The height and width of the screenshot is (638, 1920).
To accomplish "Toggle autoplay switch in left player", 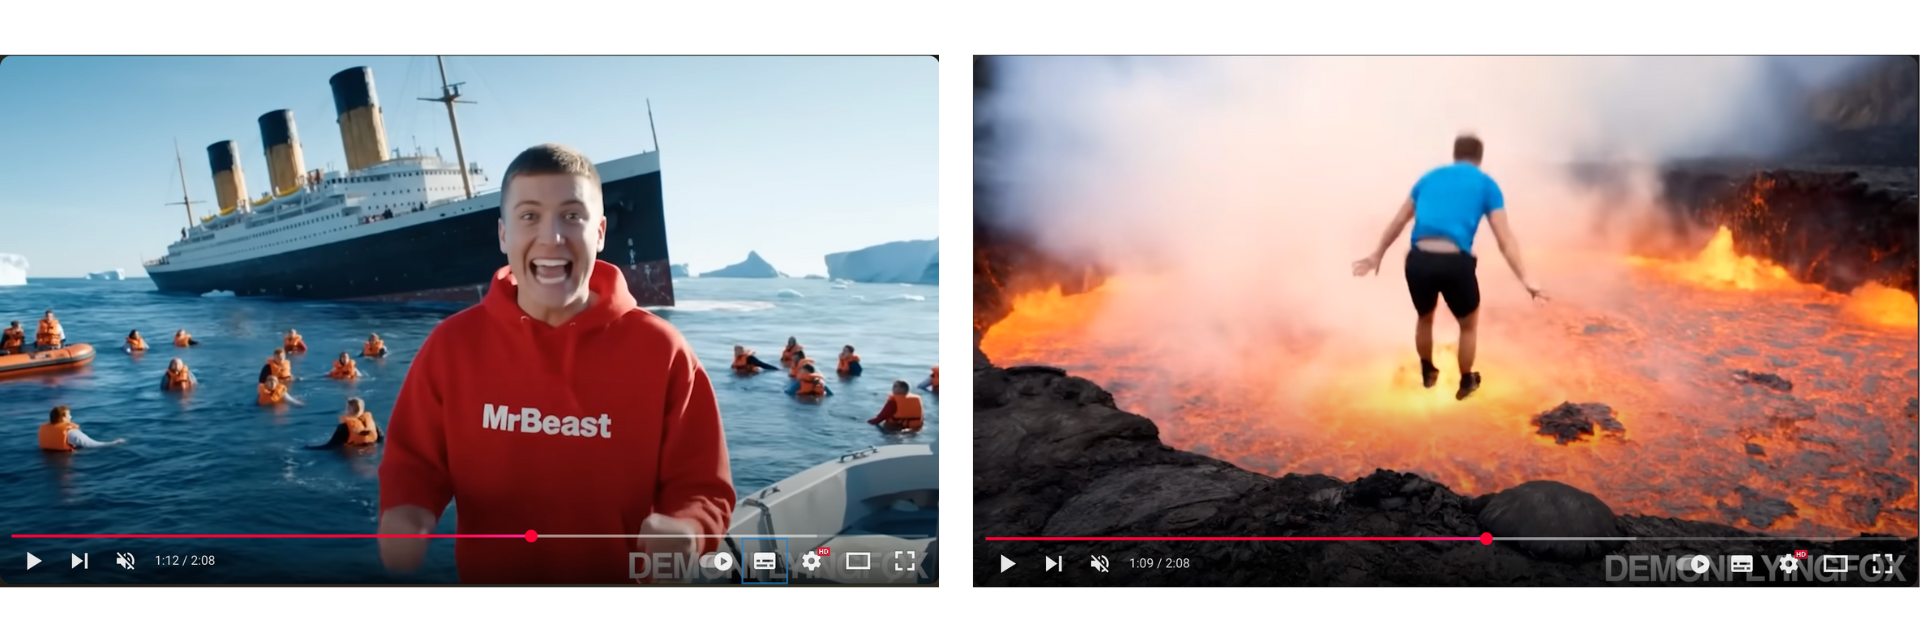I will pos(717,561).
